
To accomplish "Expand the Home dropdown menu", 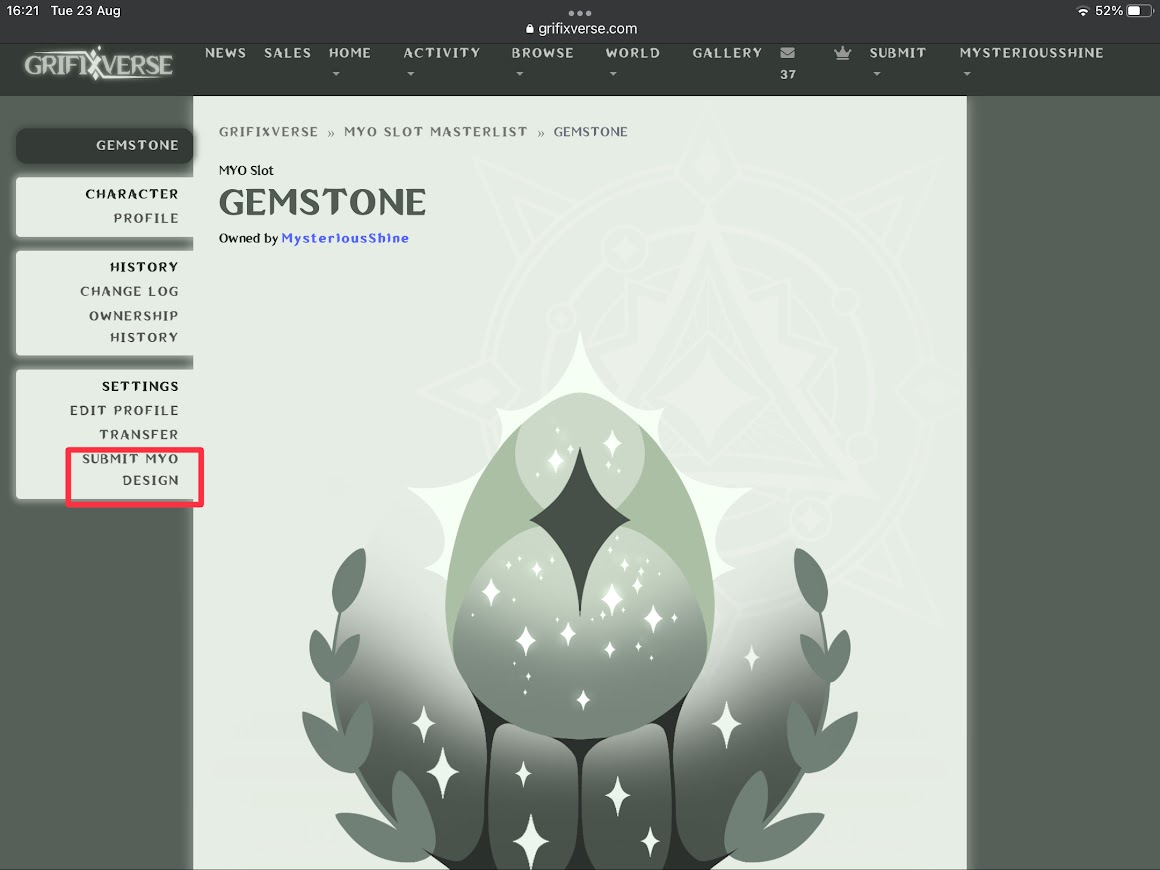I will tap(349, 61).
